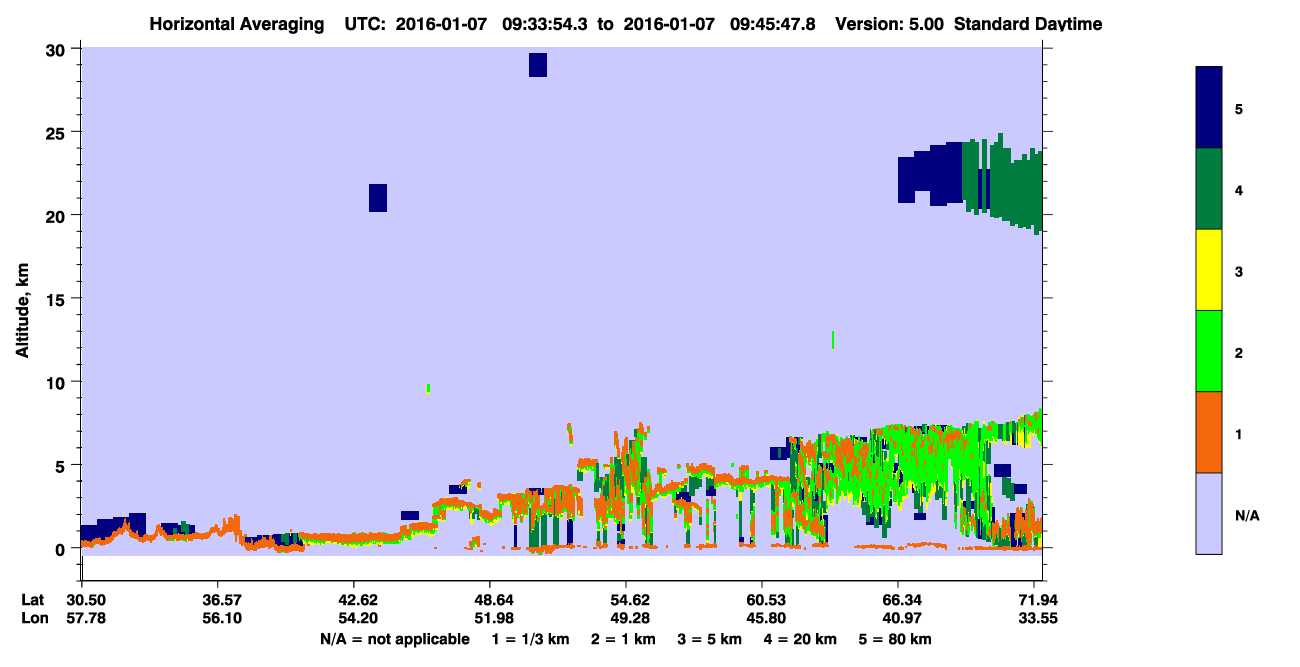This screenshot has width=1300, height=667.
Task: Click 'Standard Daytime' in the title
Action: point(1027,24)
